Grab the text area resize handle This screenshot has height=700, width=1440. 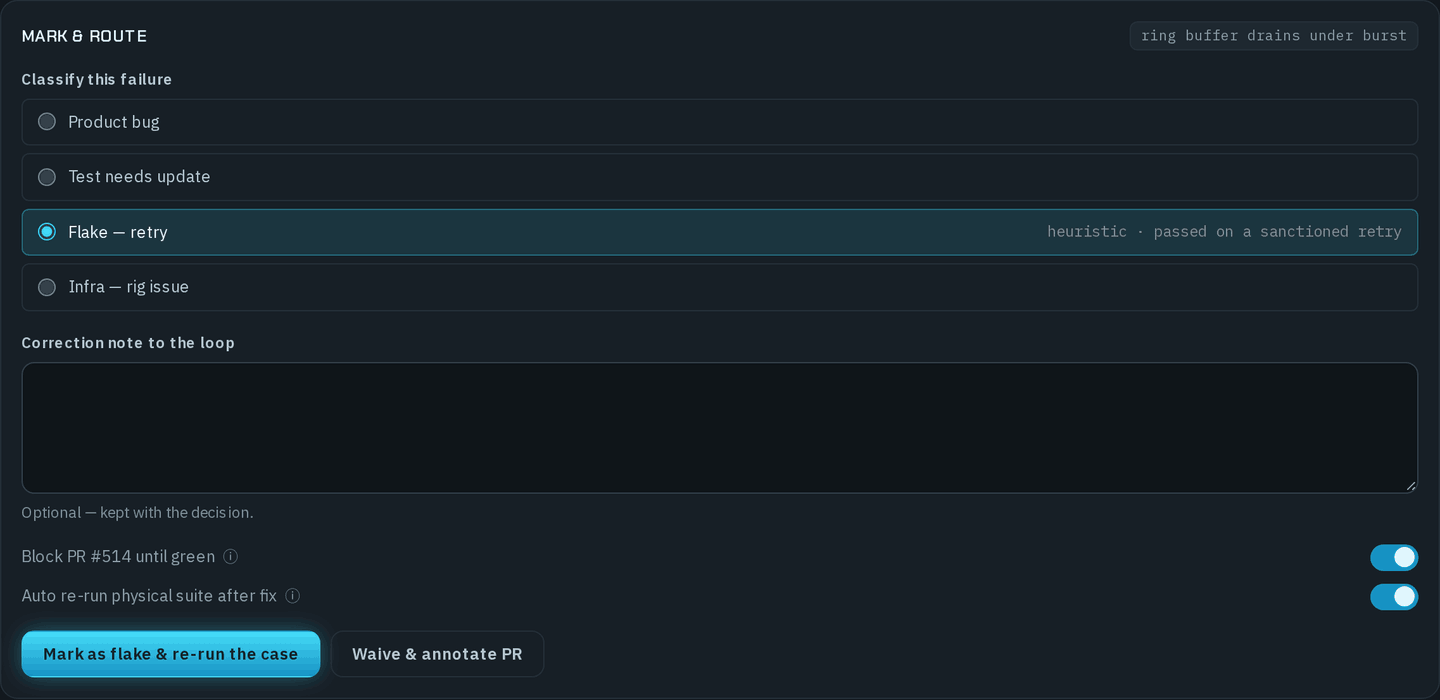tap(1411, 486)
